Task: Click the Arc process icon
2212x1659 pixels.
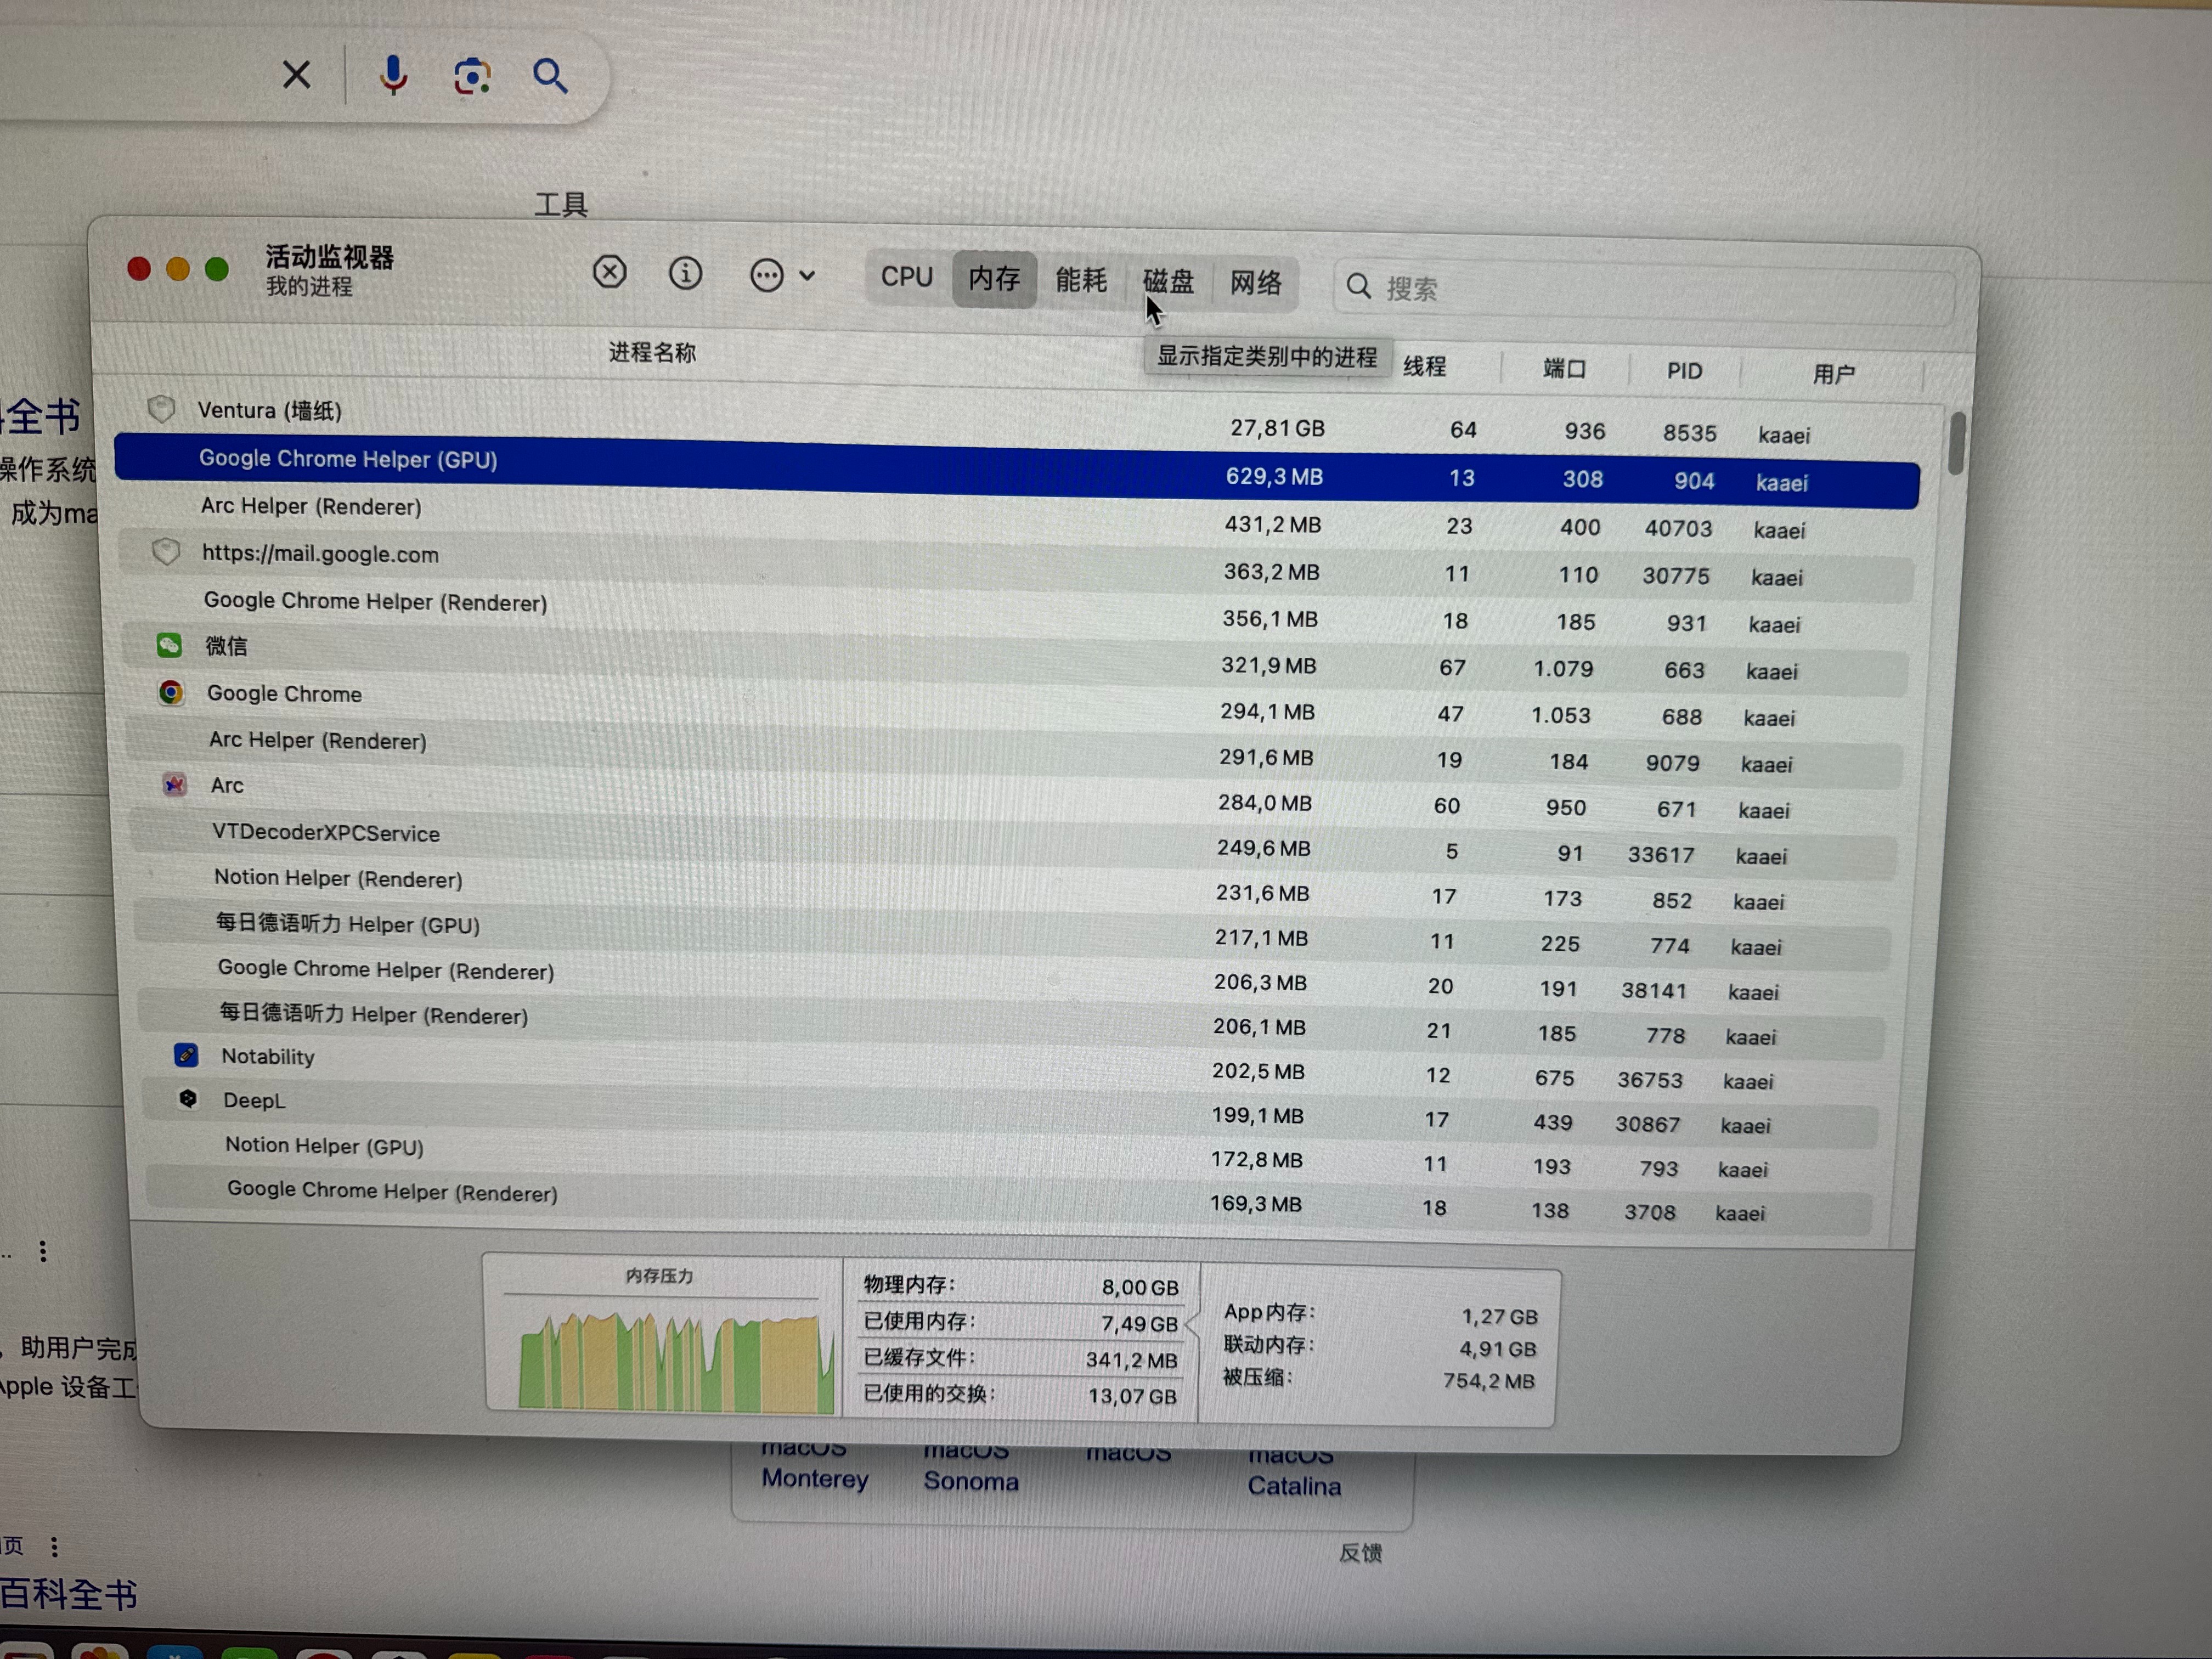Action: pyautogui.click(x=174, y=785)
